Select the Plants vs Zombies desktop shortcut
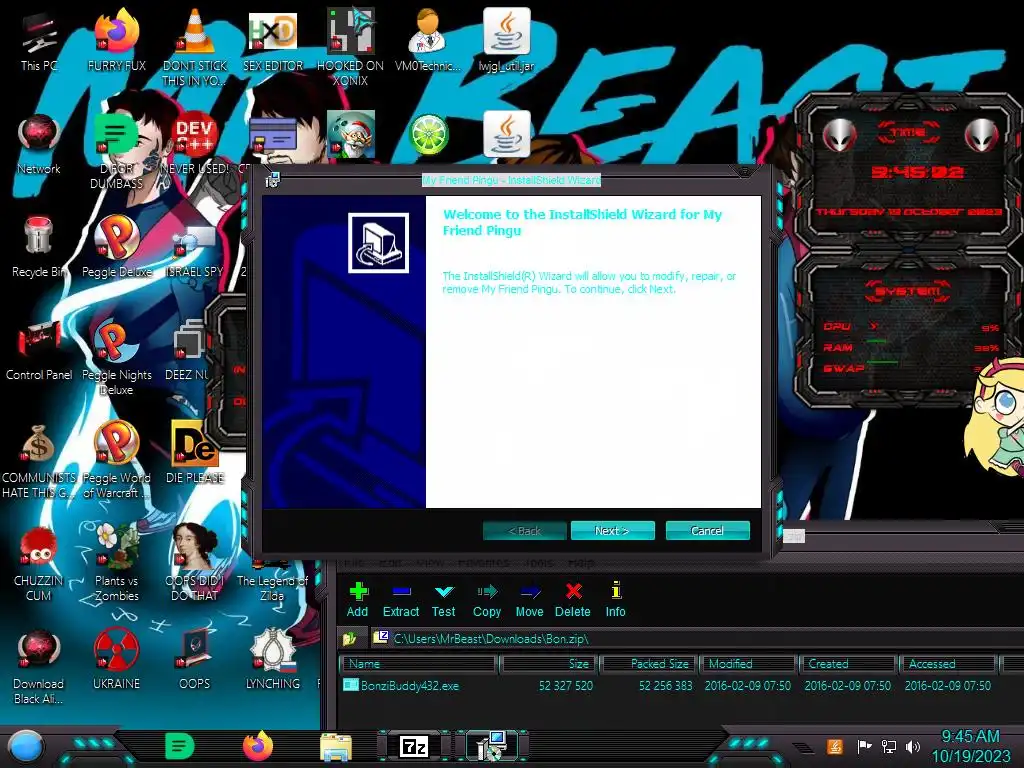 pos(117,563)
